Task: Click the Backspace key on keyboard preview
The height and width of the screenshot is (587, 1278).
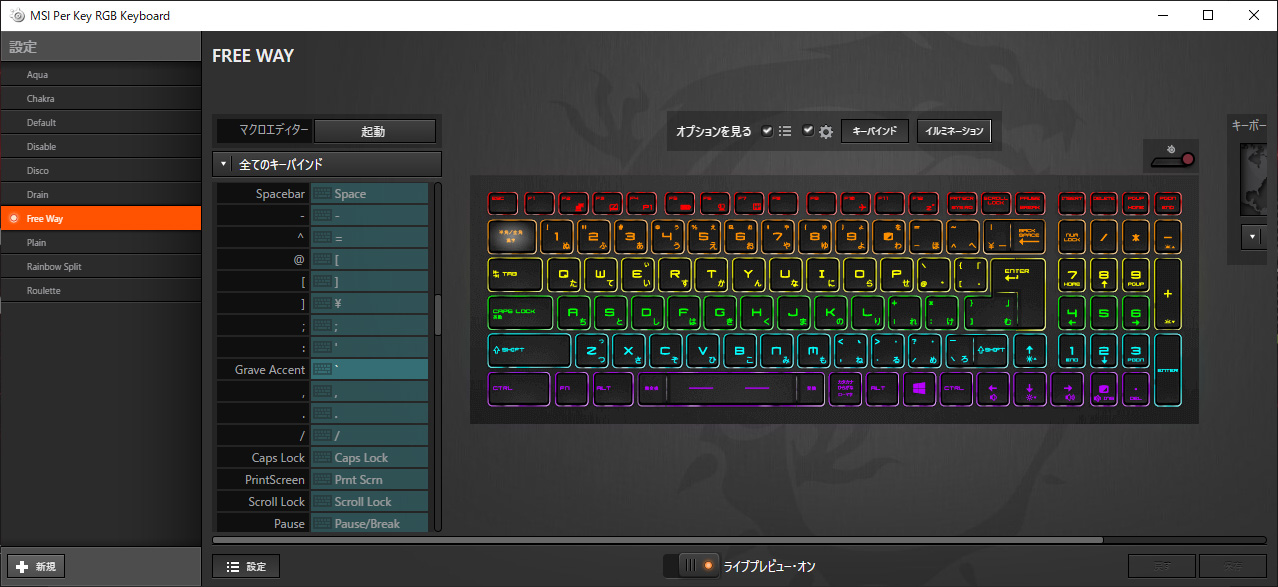Action: tap(1028, 236)
